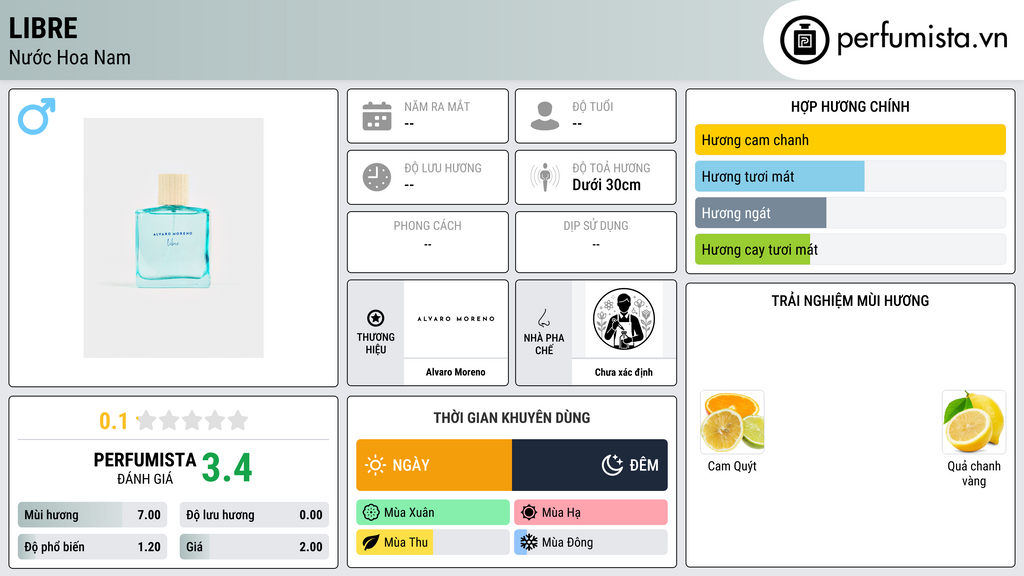The width and height of the screenshot is (1024, 576).
Task: Click the PERFUMISTA đánh giá label
Action: [145, 468]
